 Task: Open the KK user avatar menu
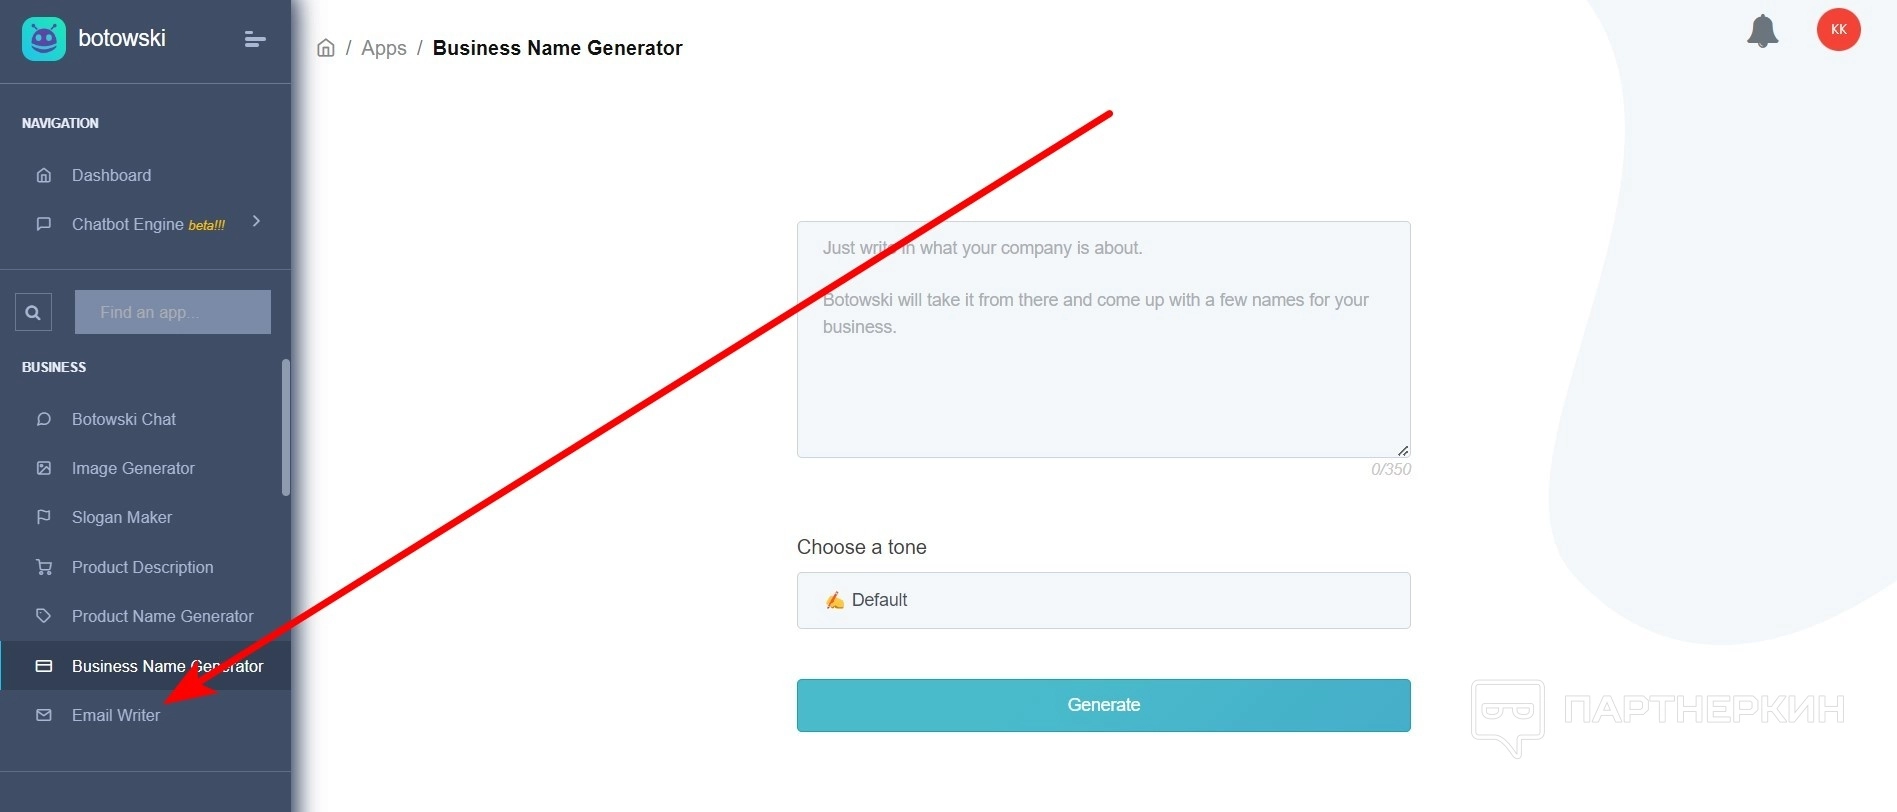[1838, 30]
